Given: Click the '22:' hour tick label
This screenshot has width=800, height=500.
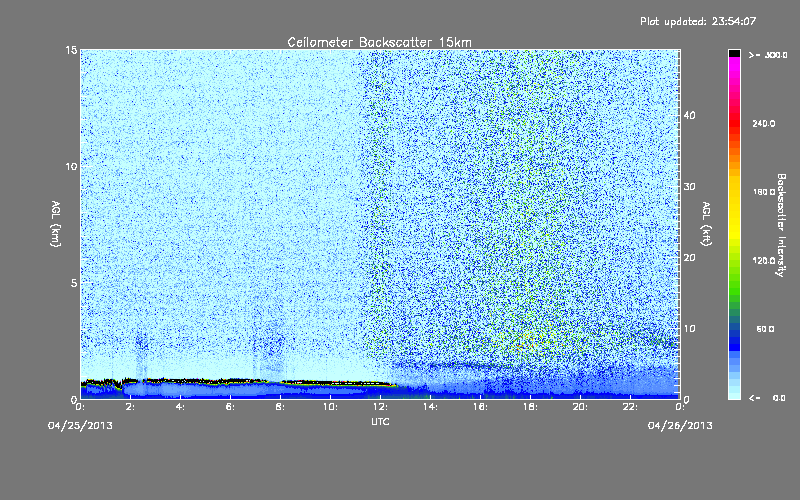Looking at the screenshot, I should pos(631,407).
